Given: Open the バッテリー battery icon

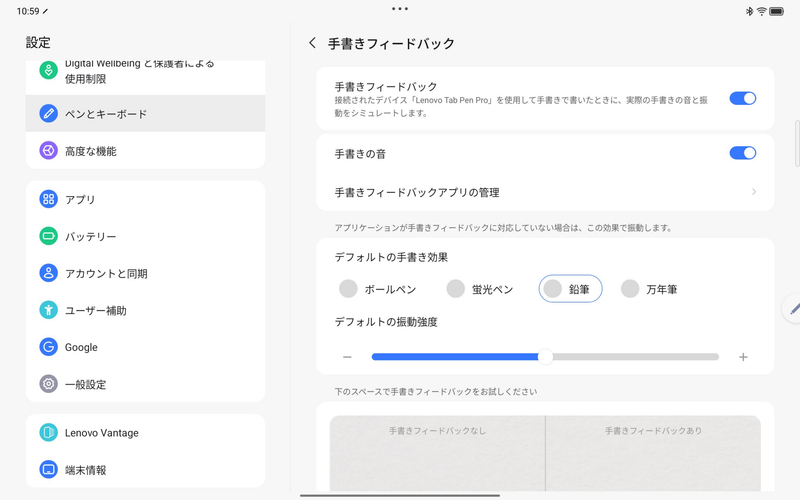Looking at the screenshot, I should click(x=48, y=236).
